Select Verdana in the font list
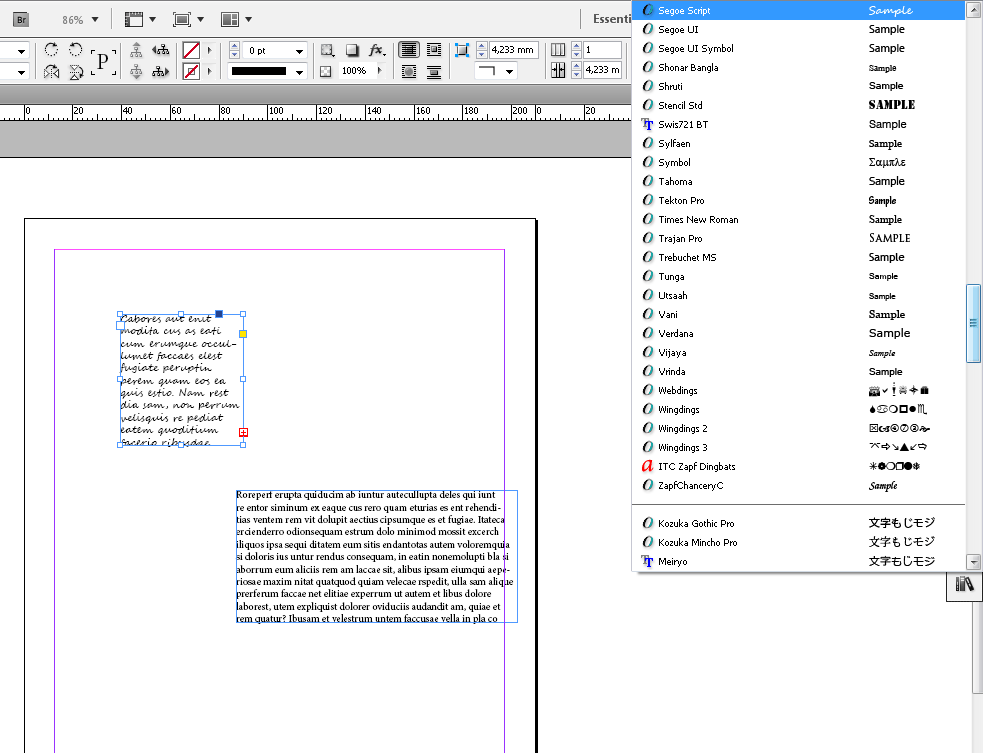 point(798,334)
